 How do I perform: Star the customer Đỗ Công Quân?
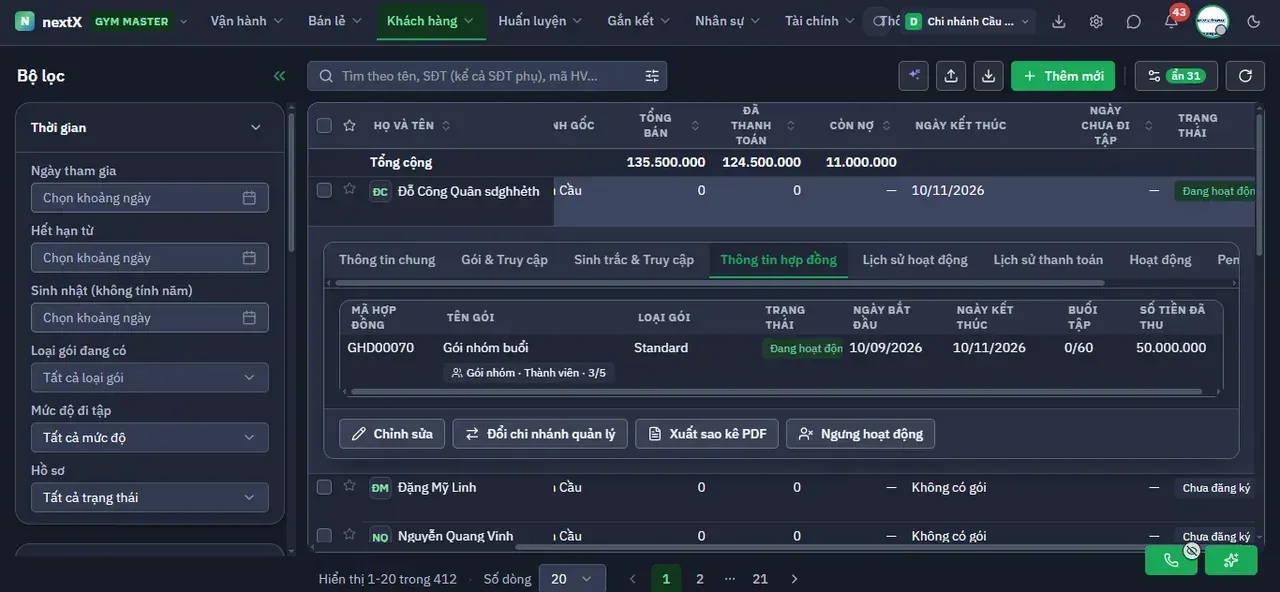coord(349,189)
